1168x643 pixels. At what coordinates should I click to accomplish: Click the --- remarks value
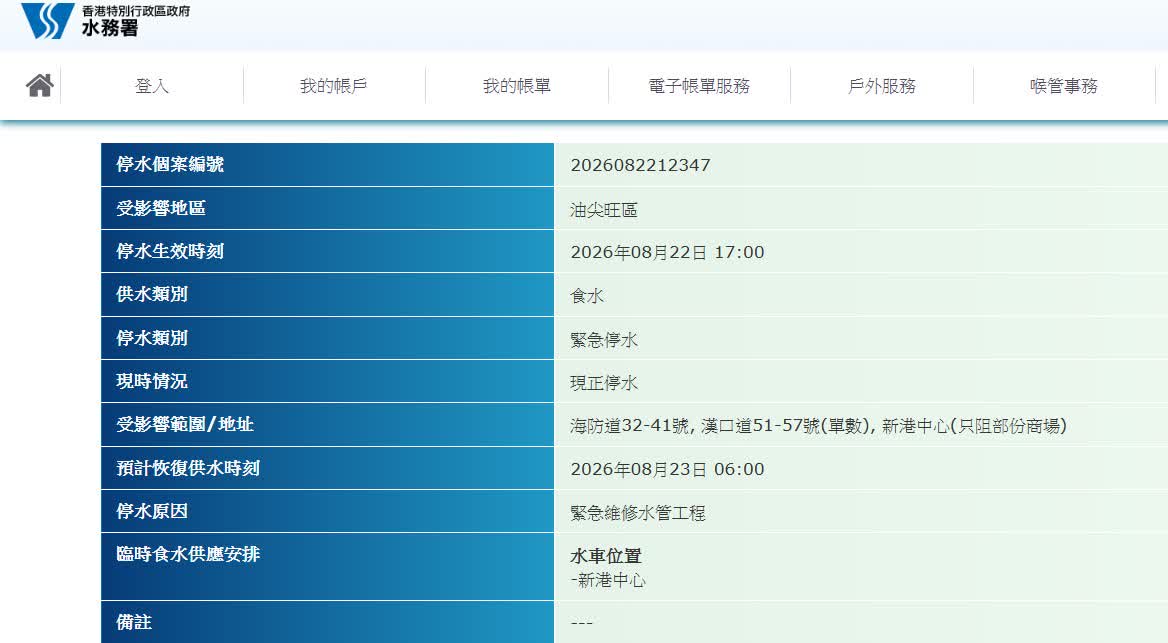tap(581, 622)
